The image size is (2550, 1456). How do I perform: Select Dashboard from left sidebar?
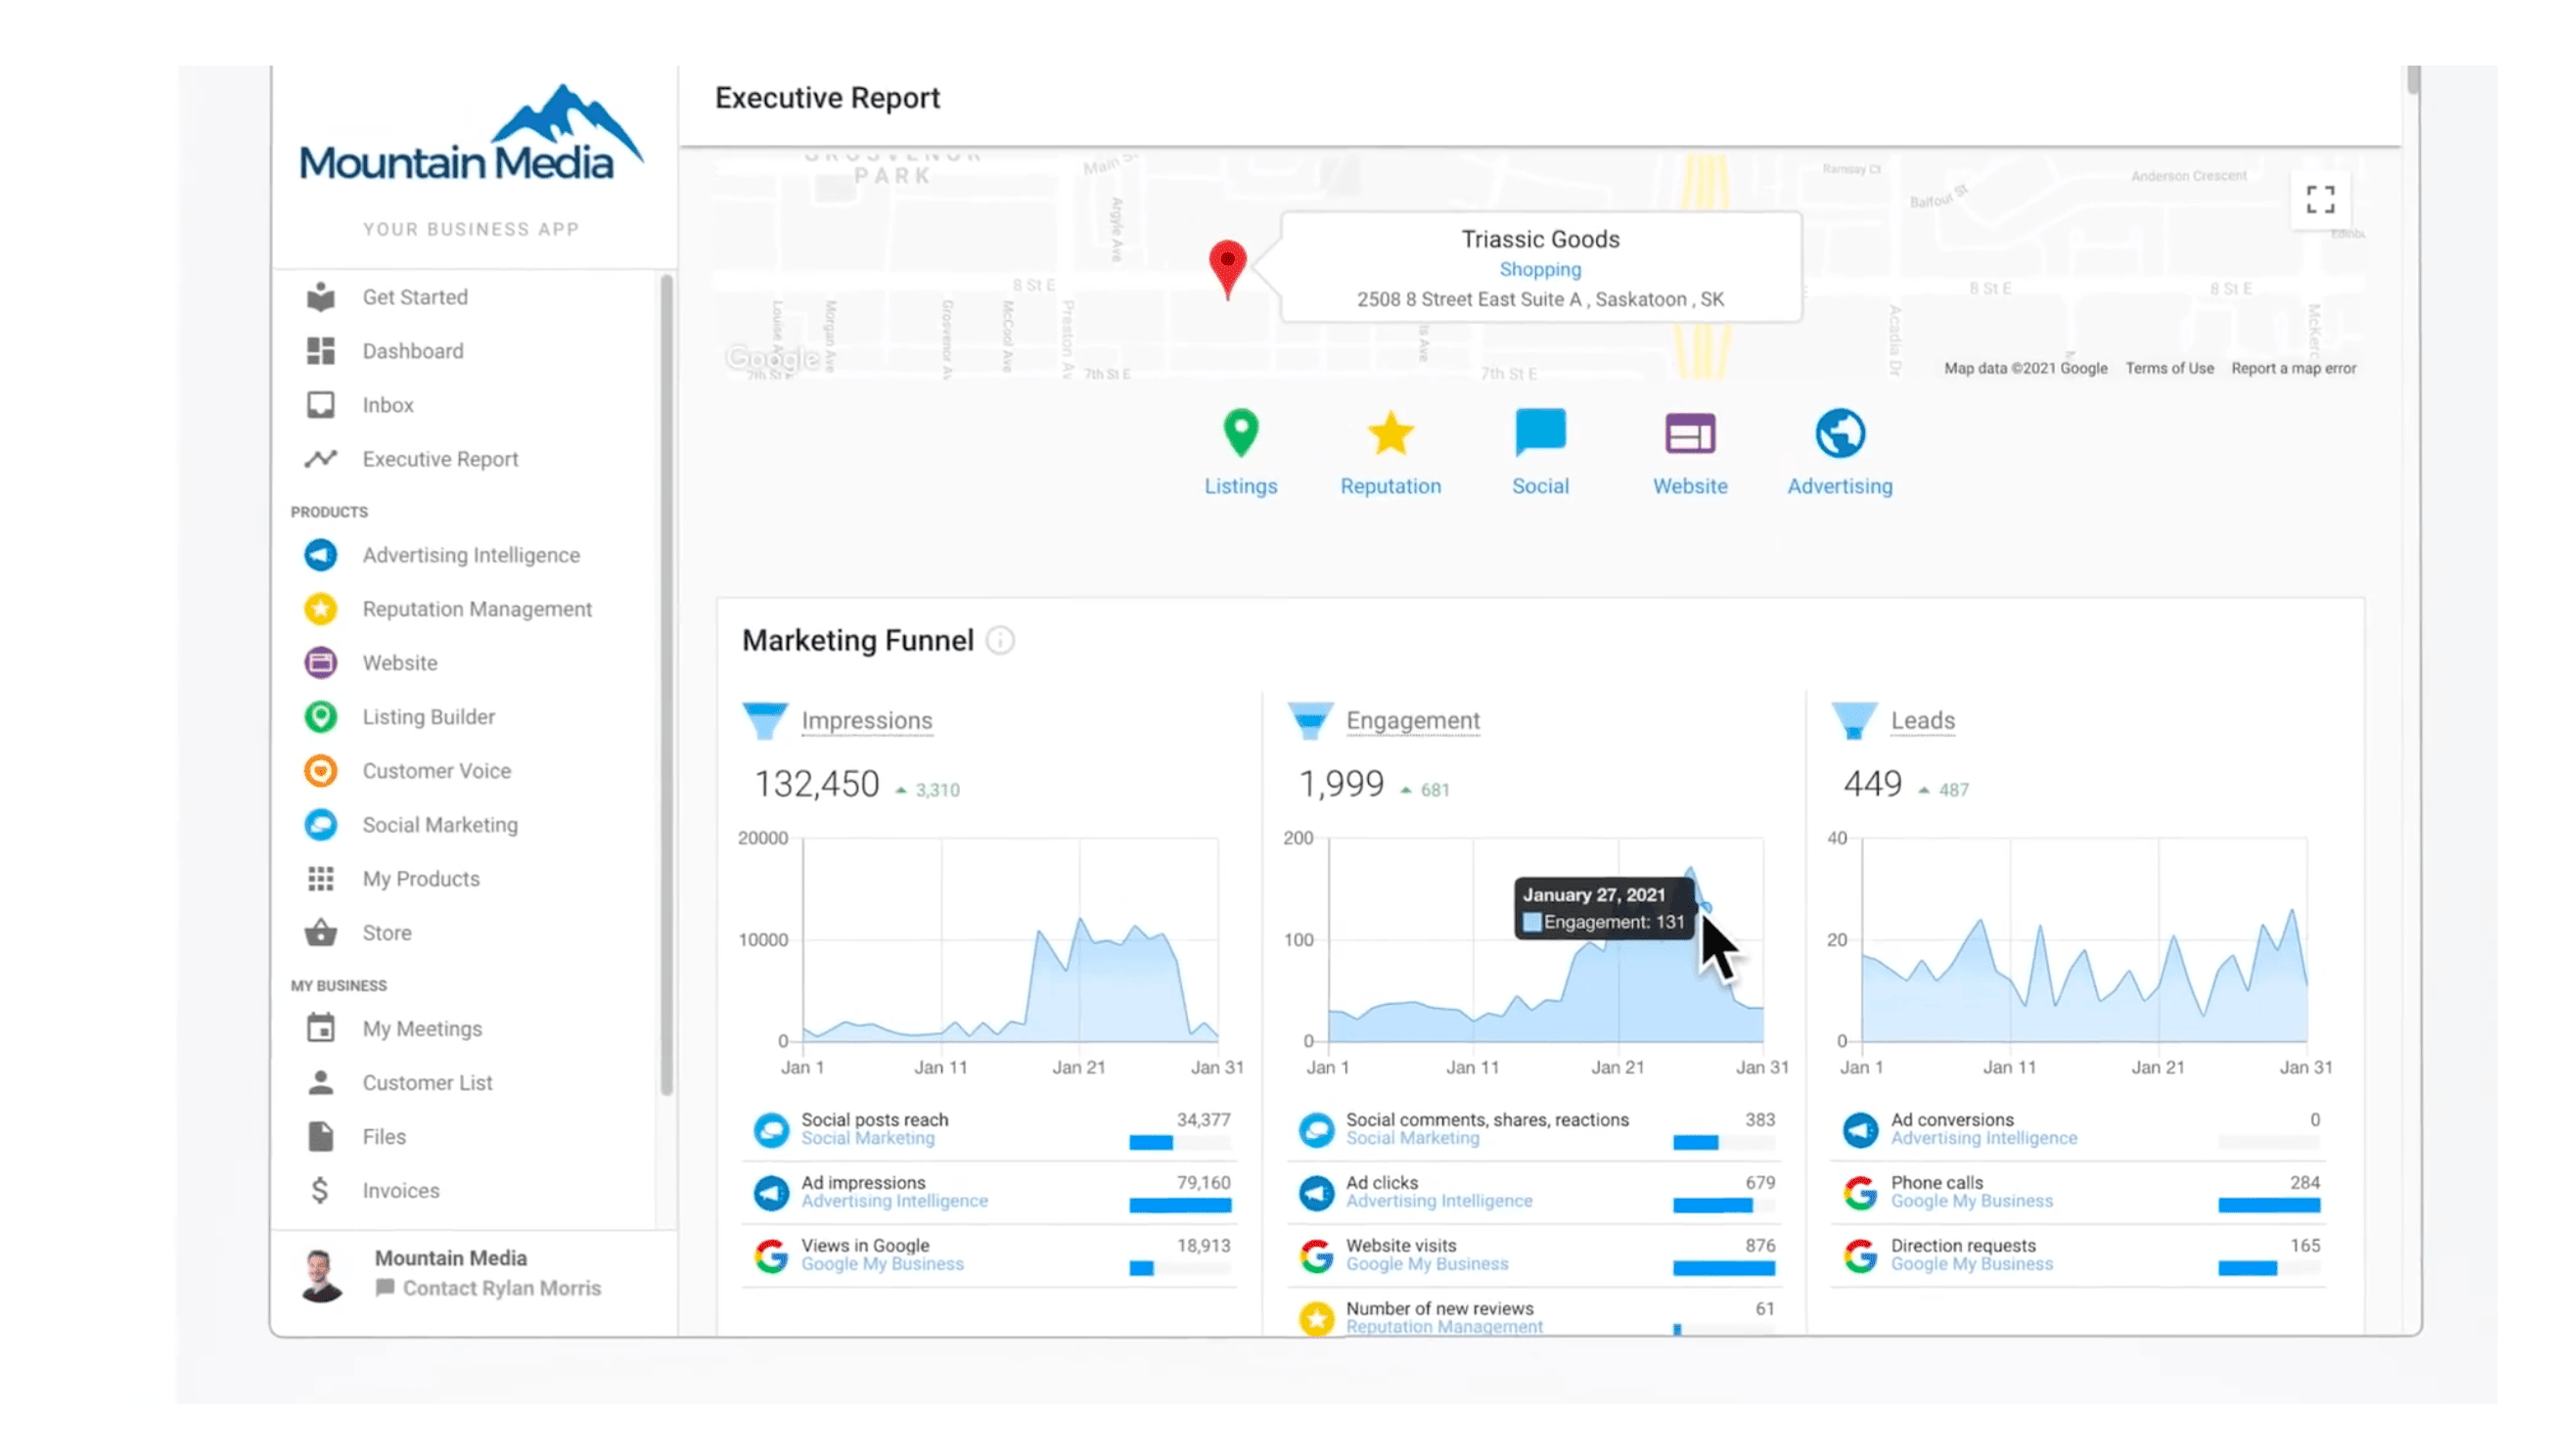pos(412,350)
